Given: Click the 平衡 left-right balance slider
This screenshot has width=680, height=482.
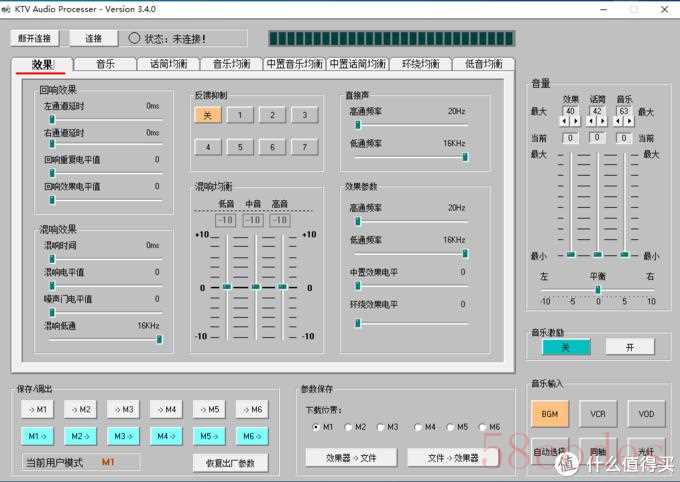Looking at the screenshot, I should pos(598,289).
